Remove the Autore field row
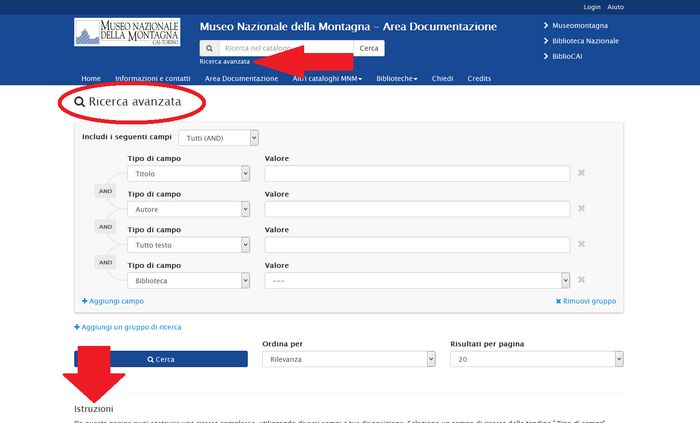 [581, 208]
